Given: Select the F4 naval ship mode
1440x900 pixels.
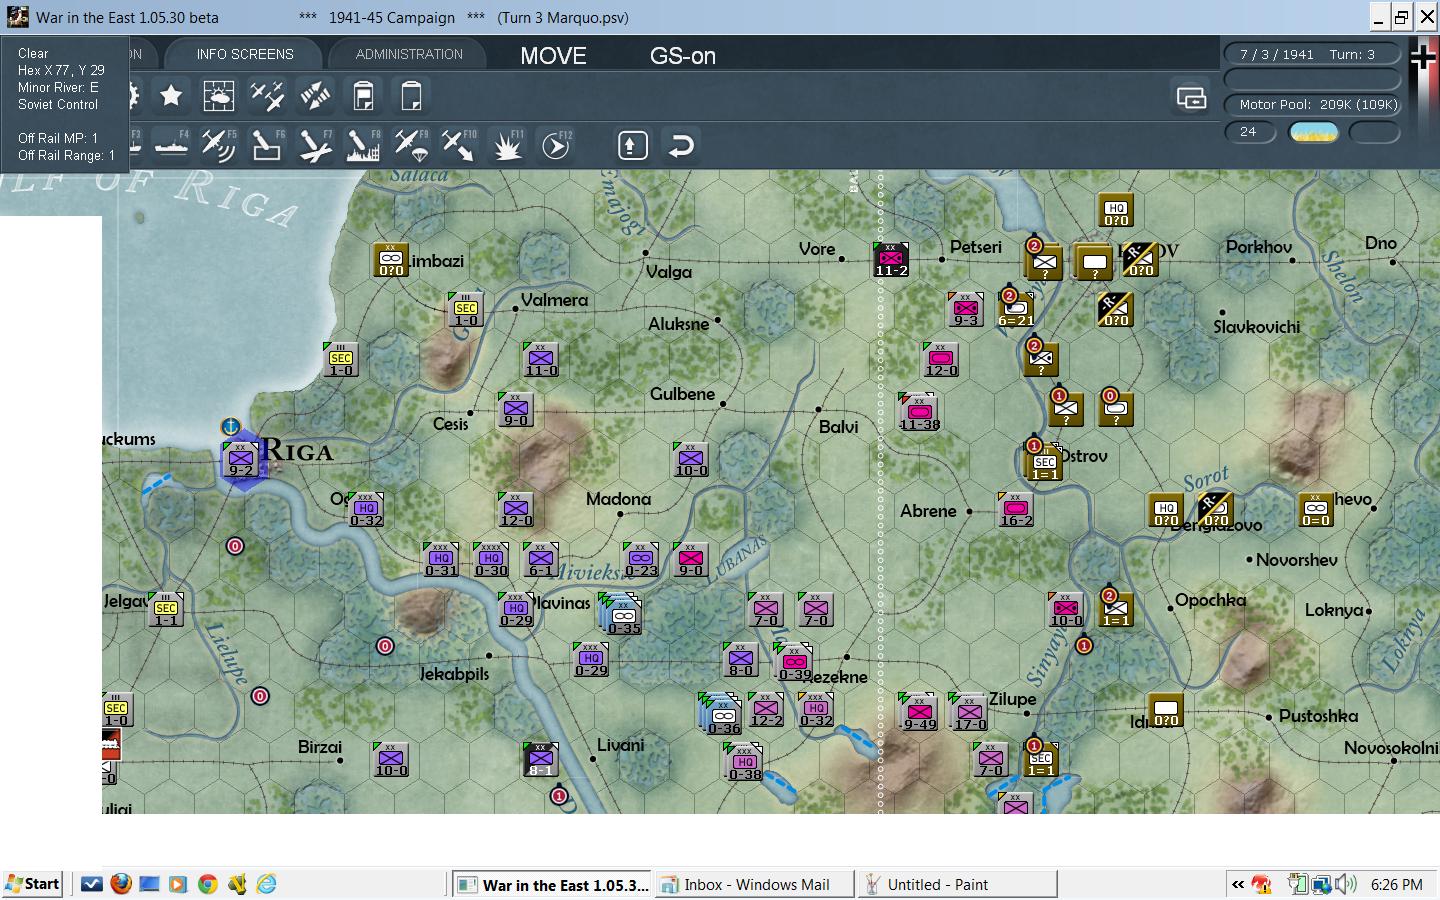Looking at the screenshot, I should click(x=171, y=146).
